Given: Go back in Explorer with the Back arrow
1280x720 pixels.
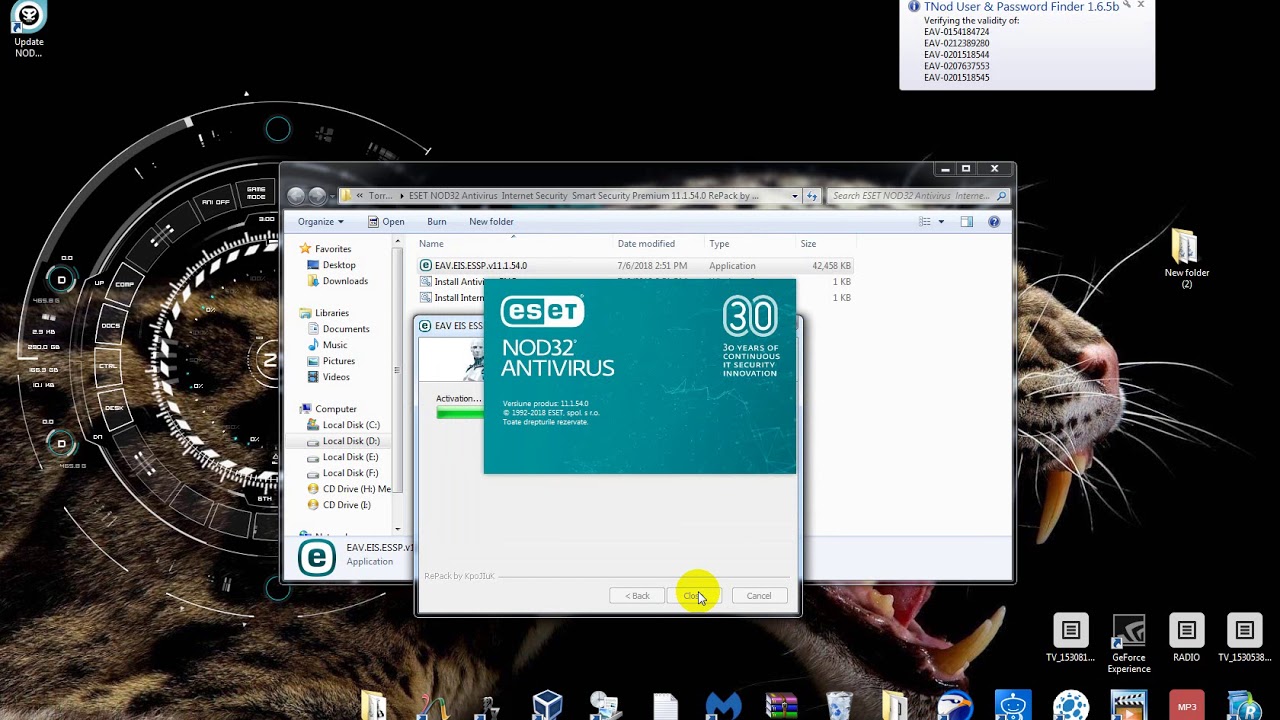Looking at the screenshot, I should (x=296, y=195).
